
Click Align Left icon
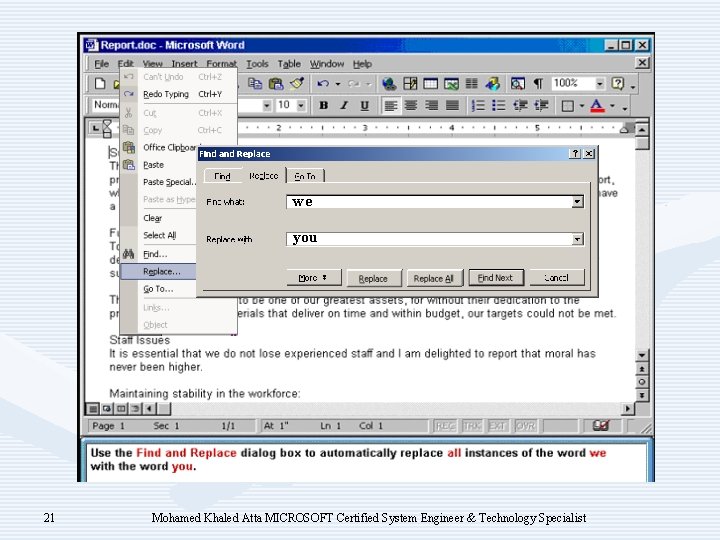point(390,106)
